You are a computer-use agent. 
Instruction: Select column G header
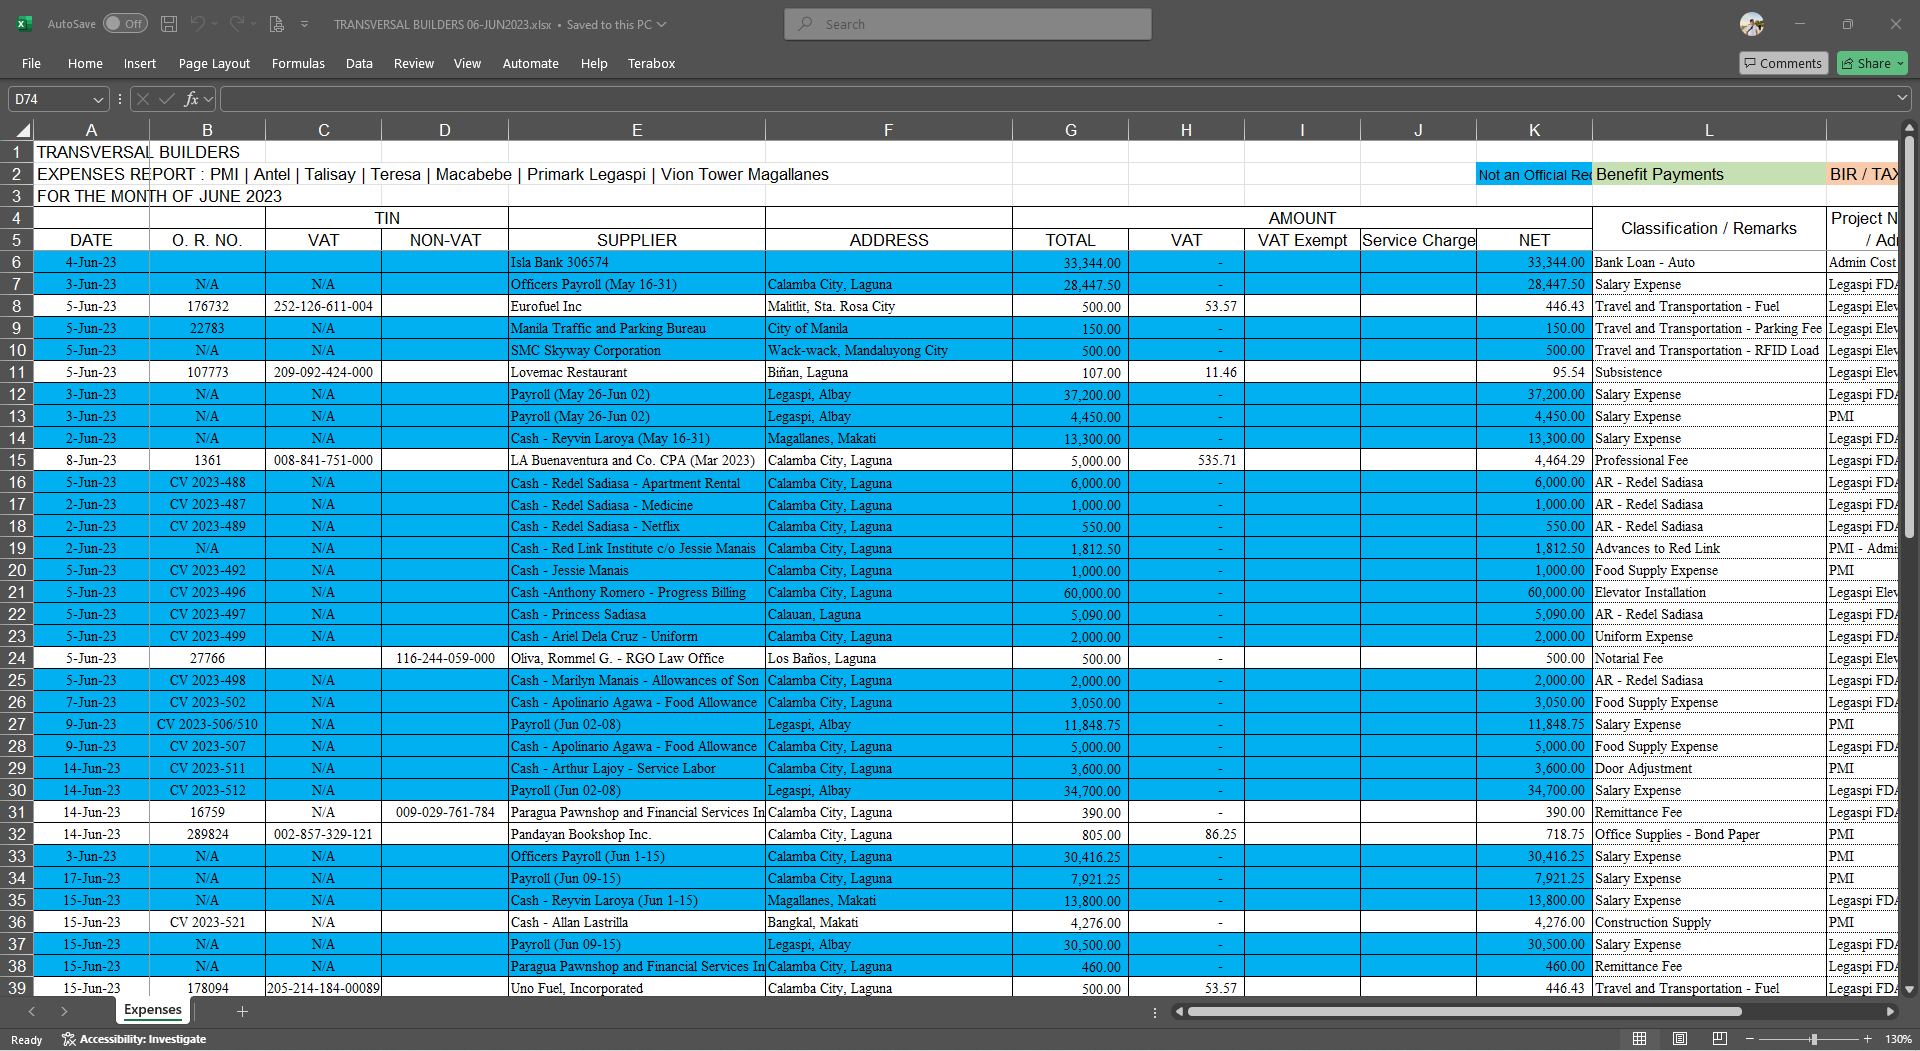(1070, 130)
